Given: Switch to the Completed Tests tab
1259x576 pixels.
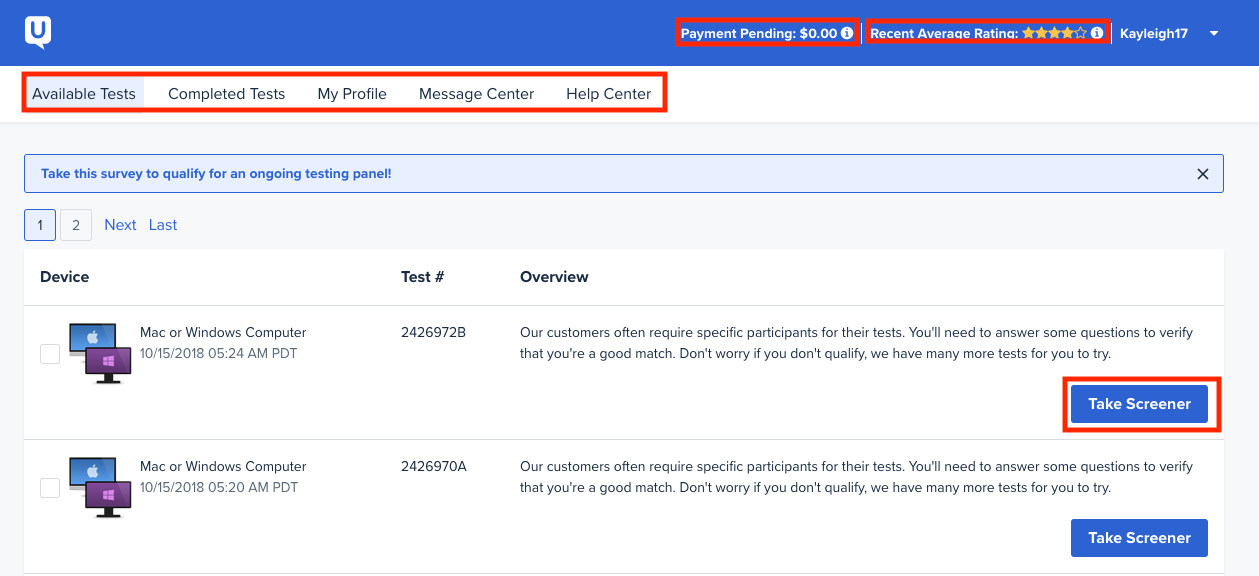Looking at the screenshot, I should click(226, 93).
